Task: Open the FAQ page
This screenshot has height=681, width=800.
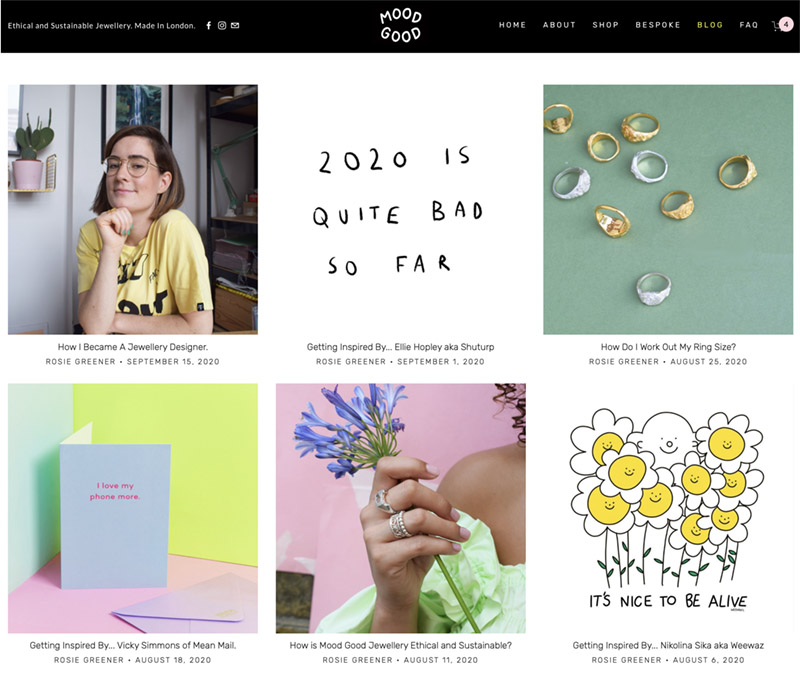Action: click(x=748, y=25)
